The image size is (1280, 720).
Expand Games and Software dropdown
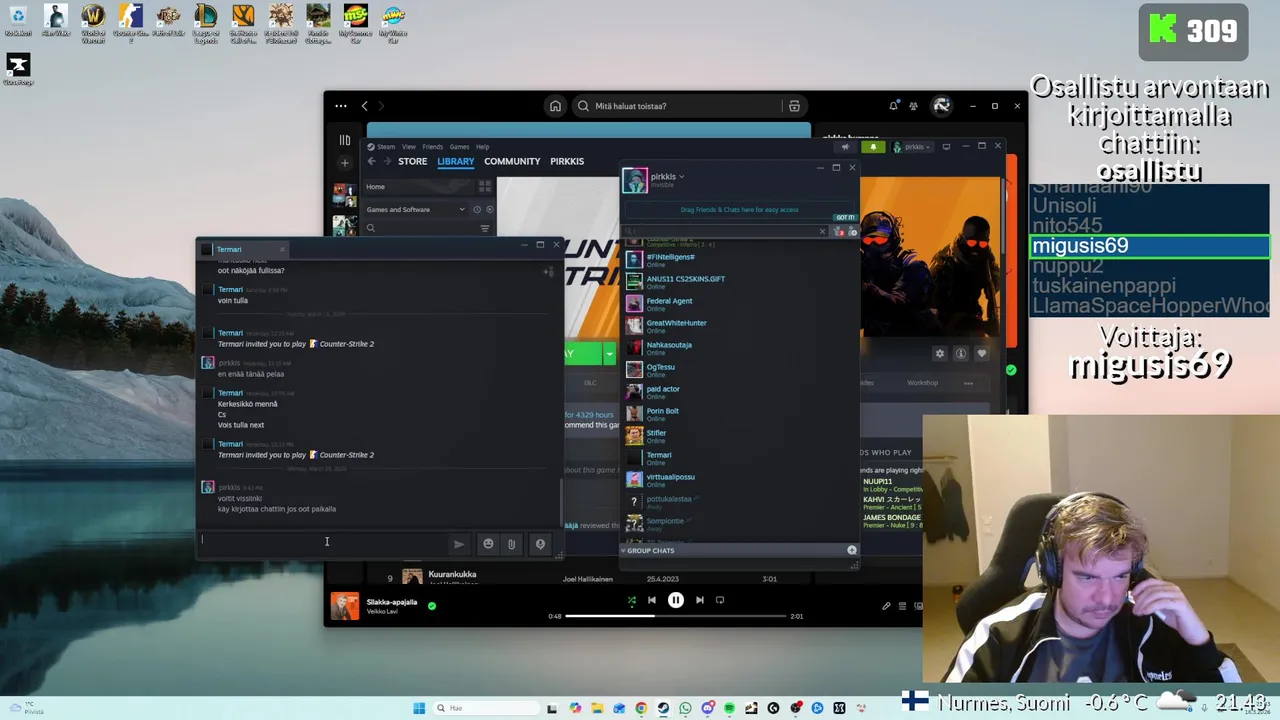(414, 210)
